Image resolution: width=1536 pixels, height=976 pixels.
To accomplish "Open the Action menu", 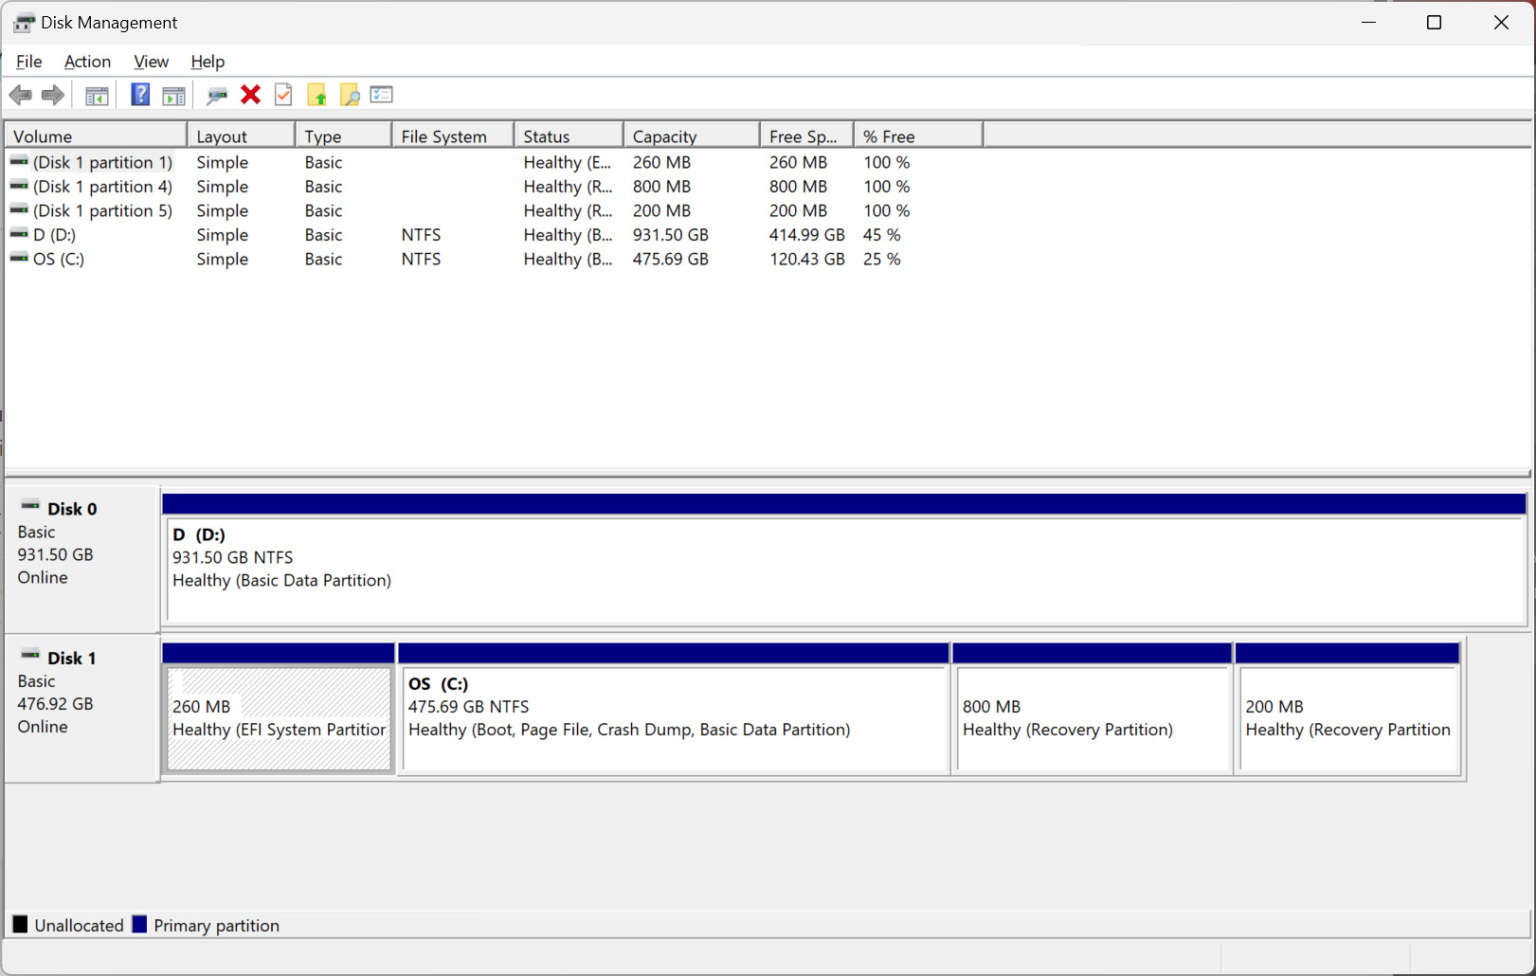I will [87, 61].
